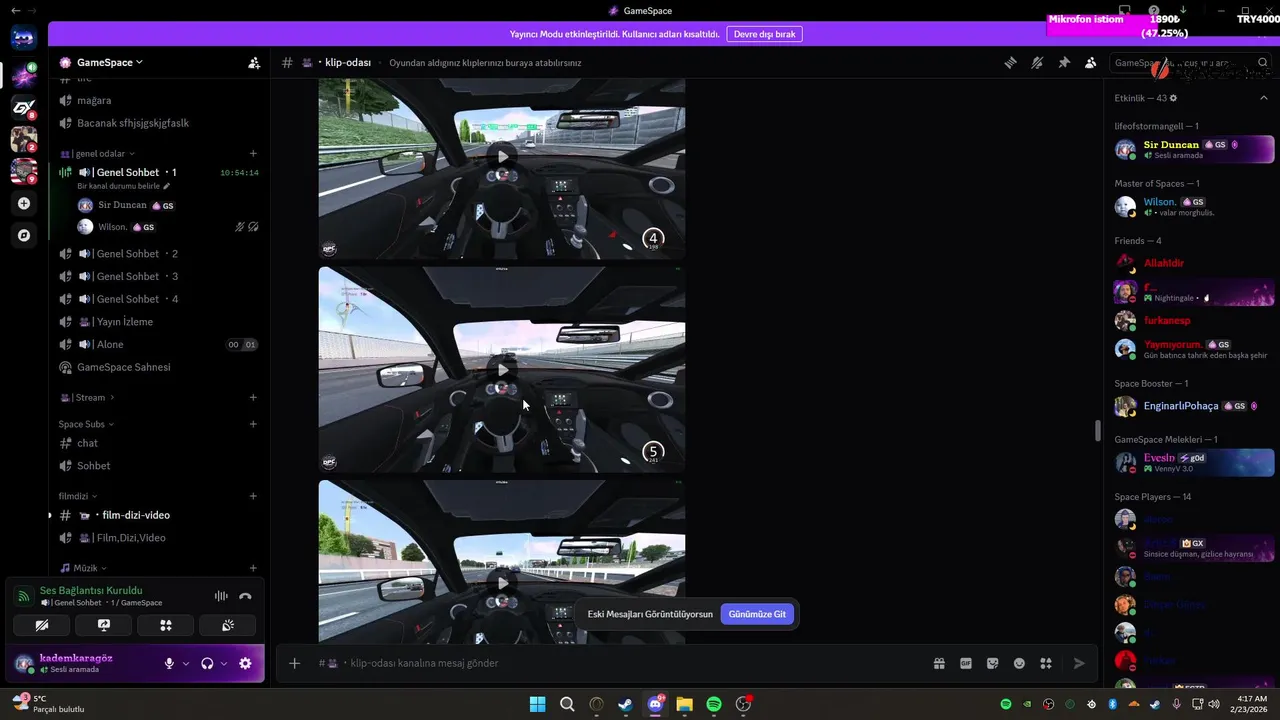The height and width of the screenshot is (720, 1280).
Task: Open sticker picker
Action: (993, 663)
